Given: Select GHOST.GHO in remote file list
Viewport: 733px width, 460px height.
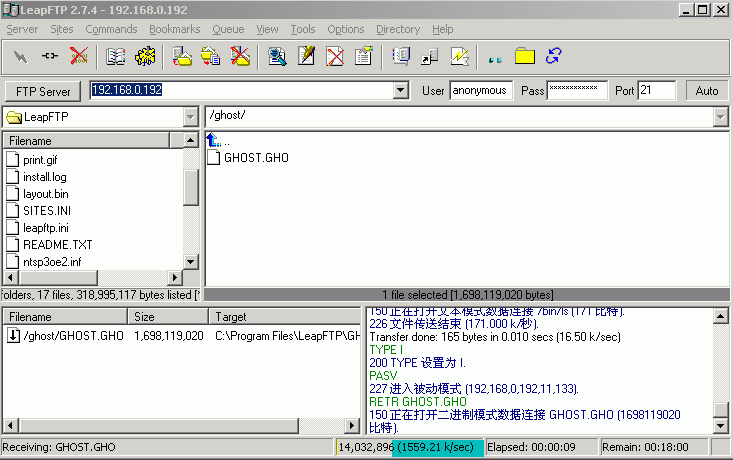Looking at the screenshot, I should point(256,158).
